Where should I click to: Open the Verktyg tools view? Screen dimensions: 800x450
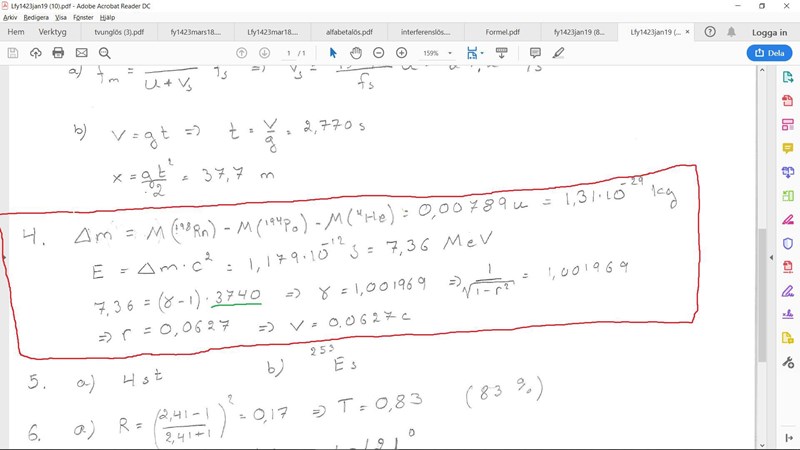(x=52, y=32)
